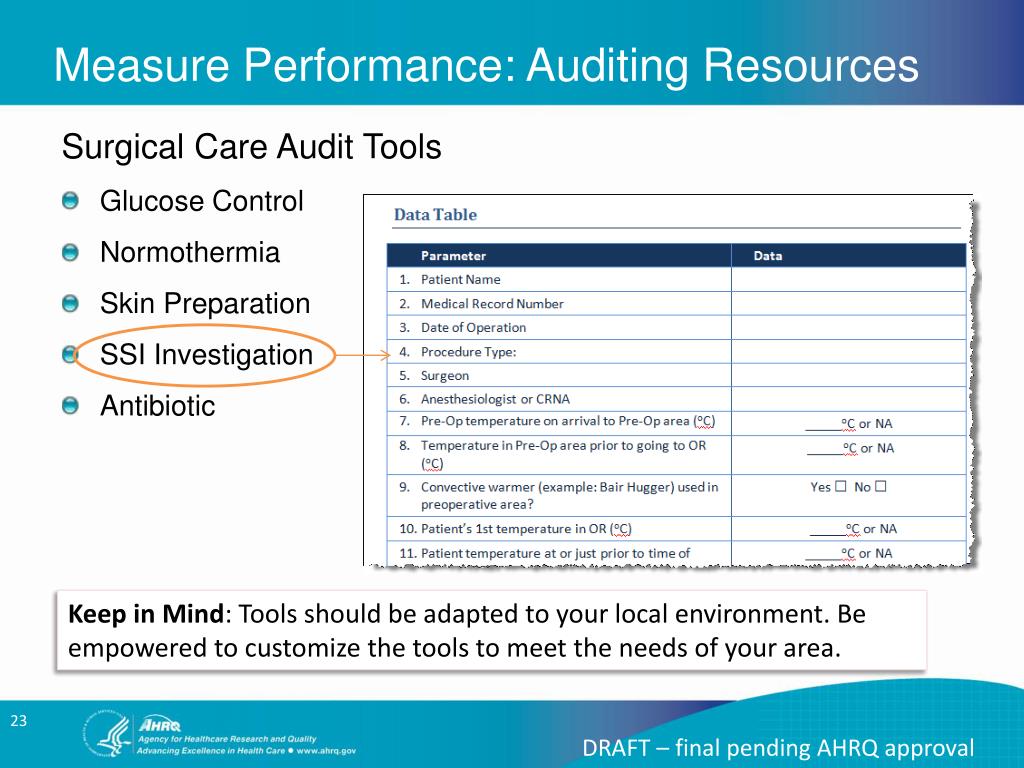Screen dimensions: 1024x768
Task: Click the slide number 23
Action: click(x=18, y=721)
